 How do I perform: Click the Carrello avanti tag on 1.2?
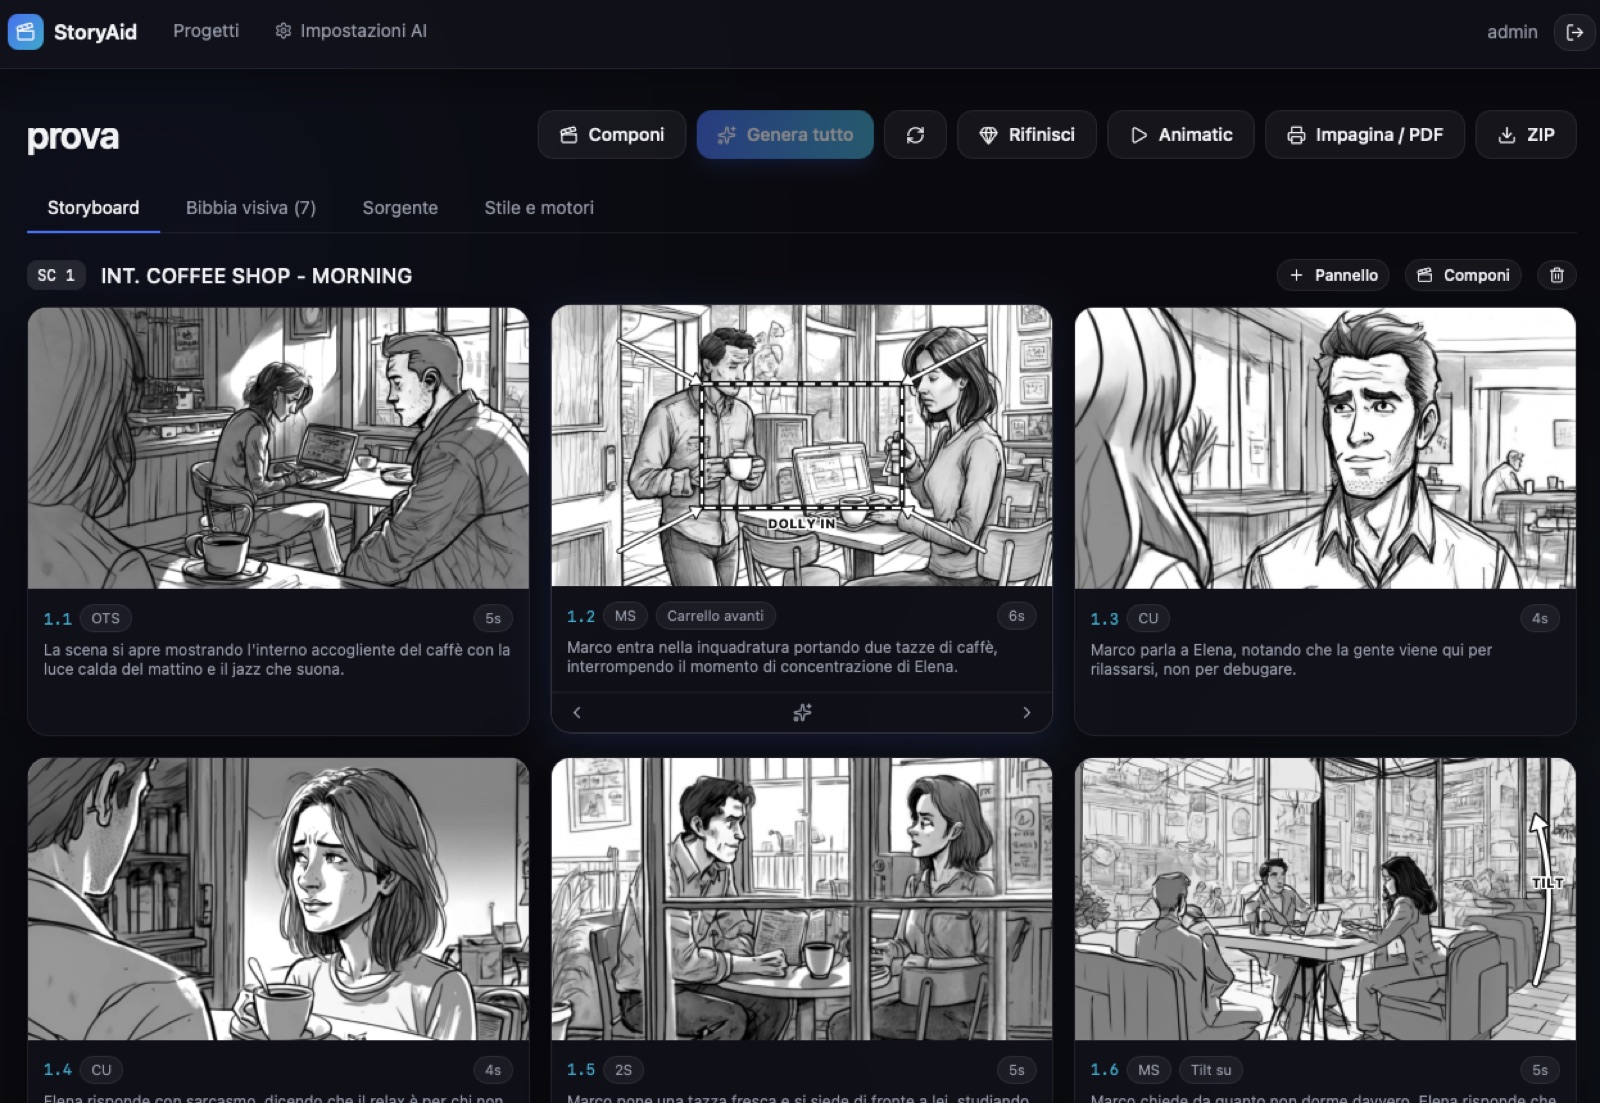coord(715,616)
